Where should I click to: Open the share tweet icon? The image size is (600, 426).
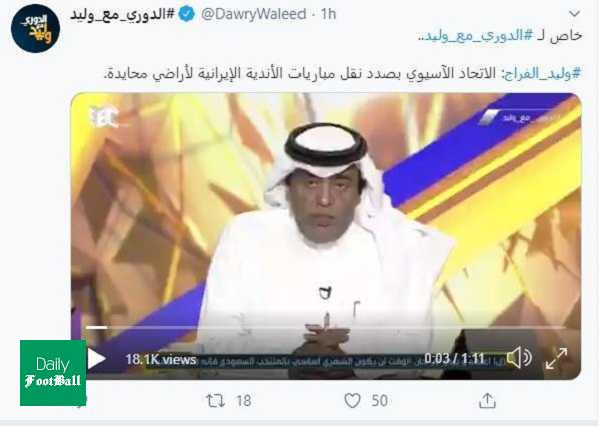[487, 400]
